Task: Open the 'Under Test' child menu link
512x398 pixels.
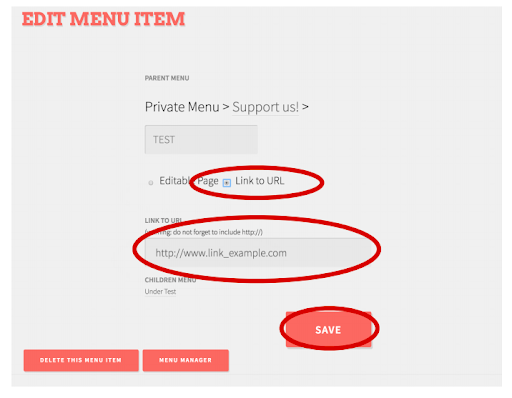Action: (x=160, y=292)
